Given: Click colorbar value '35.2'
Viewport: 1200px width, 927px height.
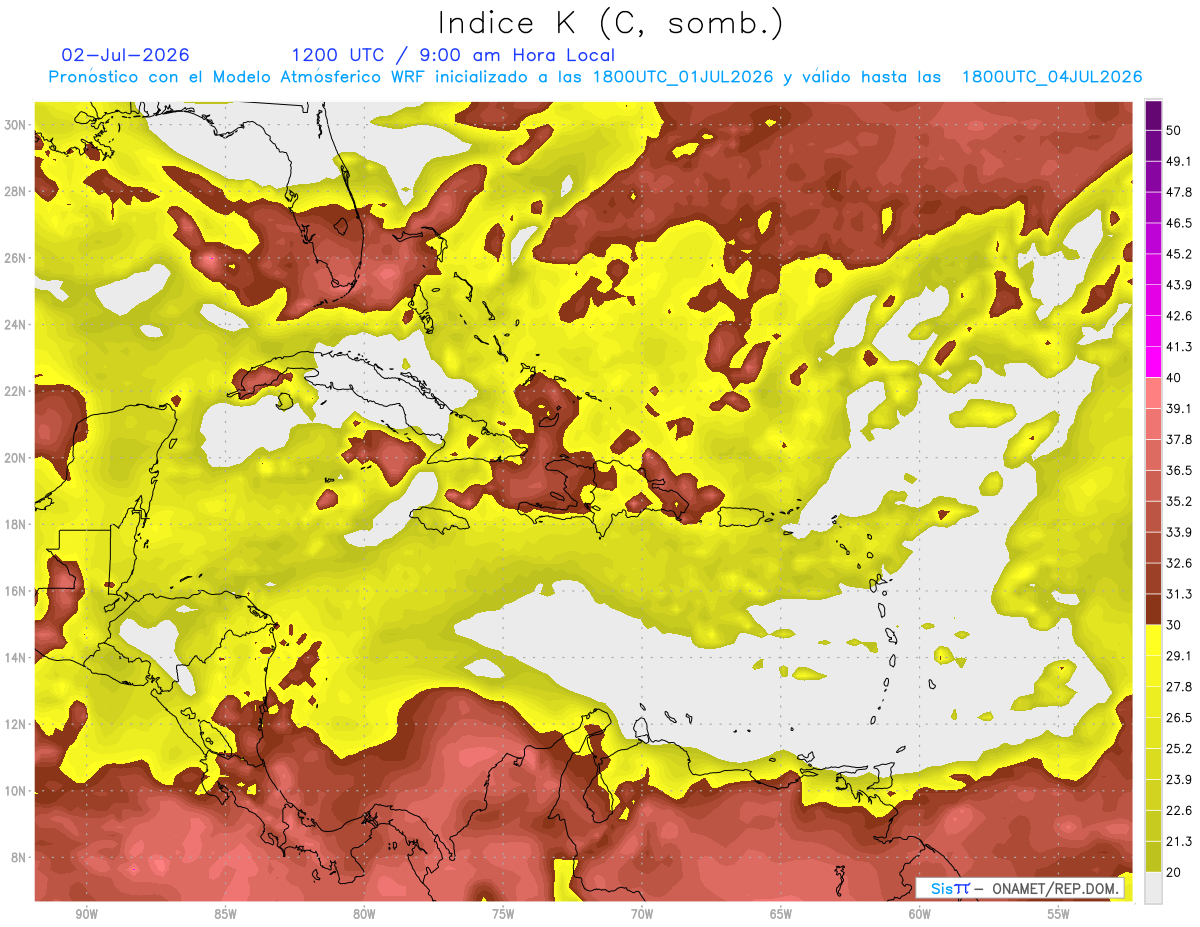Looking at the screenshot, I should (1179, 501).
